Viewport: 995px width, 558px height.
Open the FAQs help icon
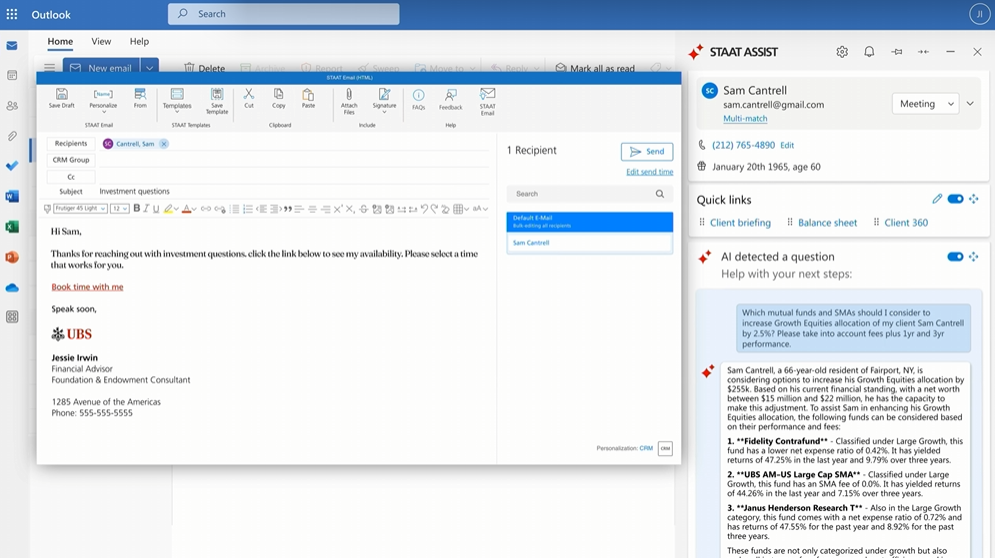pos(418,98)
